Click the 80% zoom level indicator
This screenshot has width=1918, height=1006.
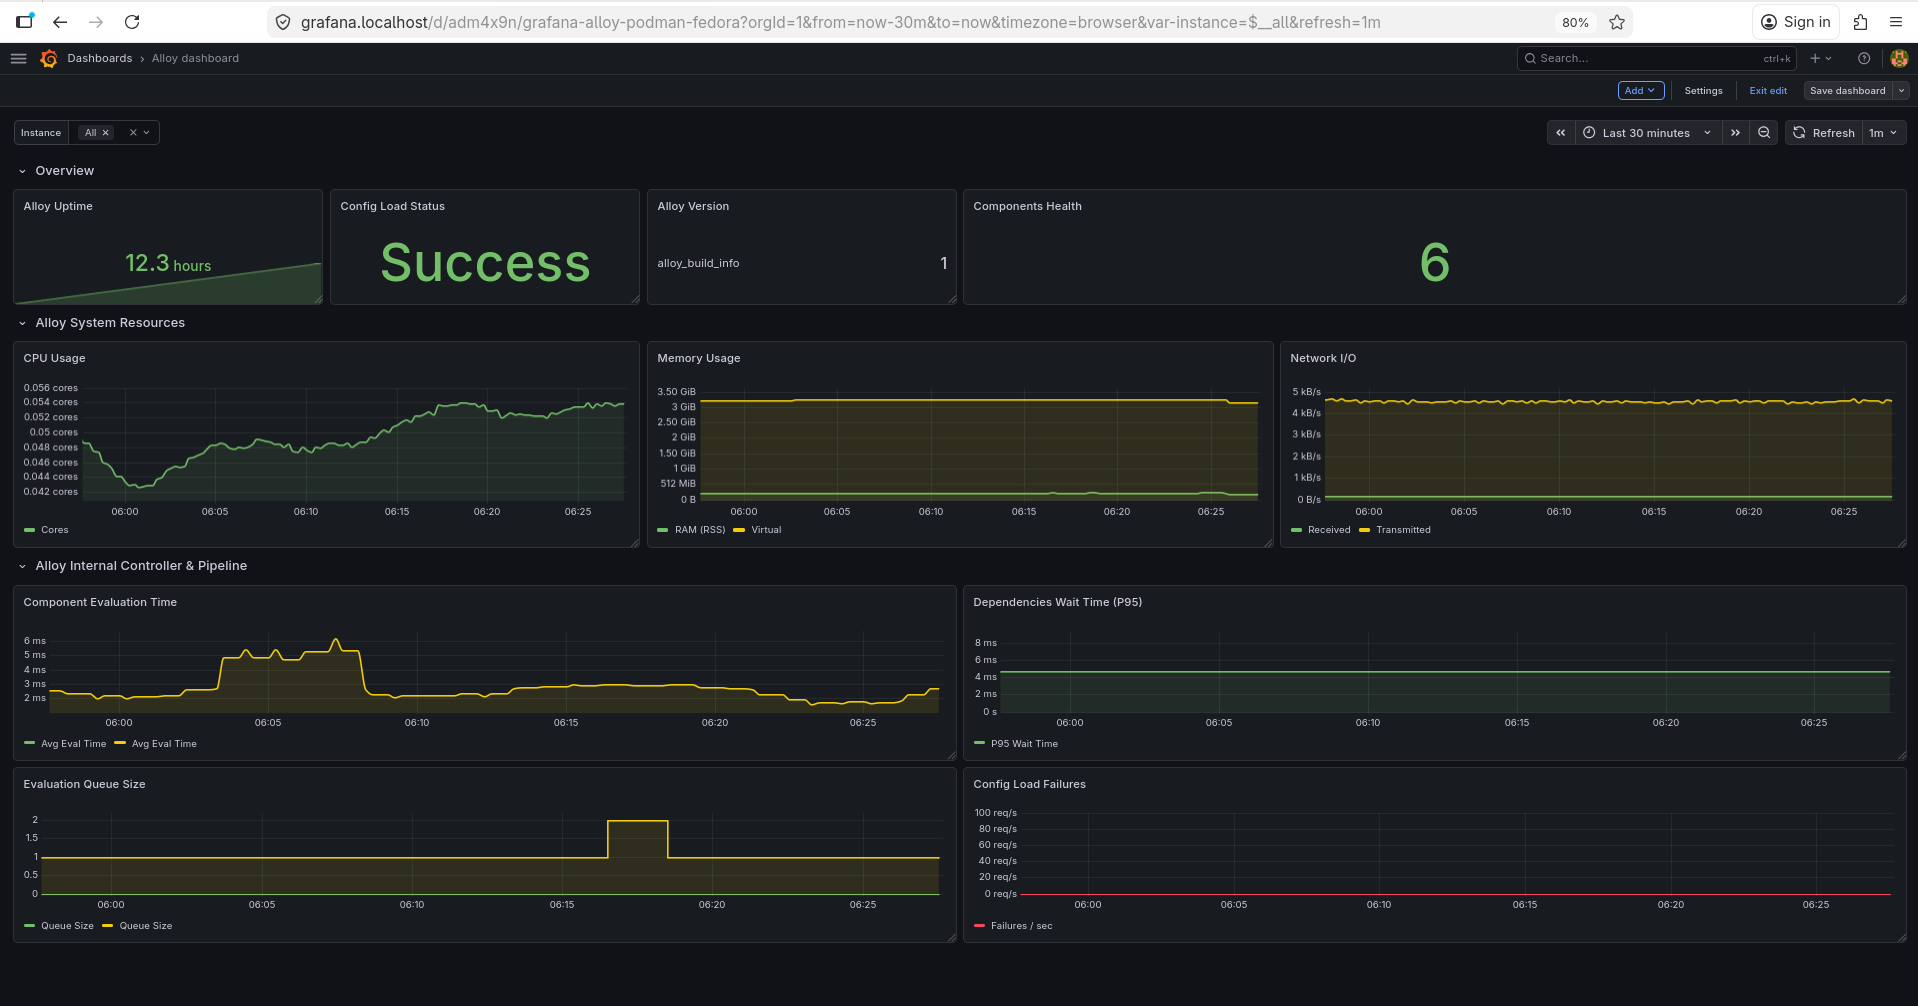1575,22
